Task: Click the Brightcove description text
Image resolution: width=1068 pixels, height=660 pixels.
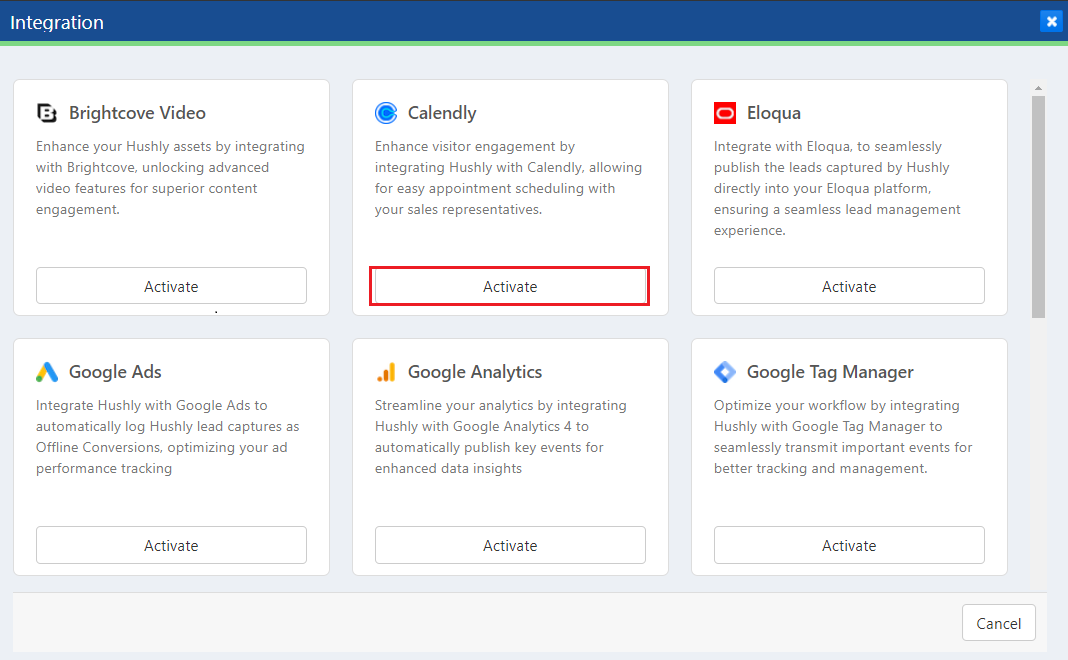Action: tap(170, 178)
